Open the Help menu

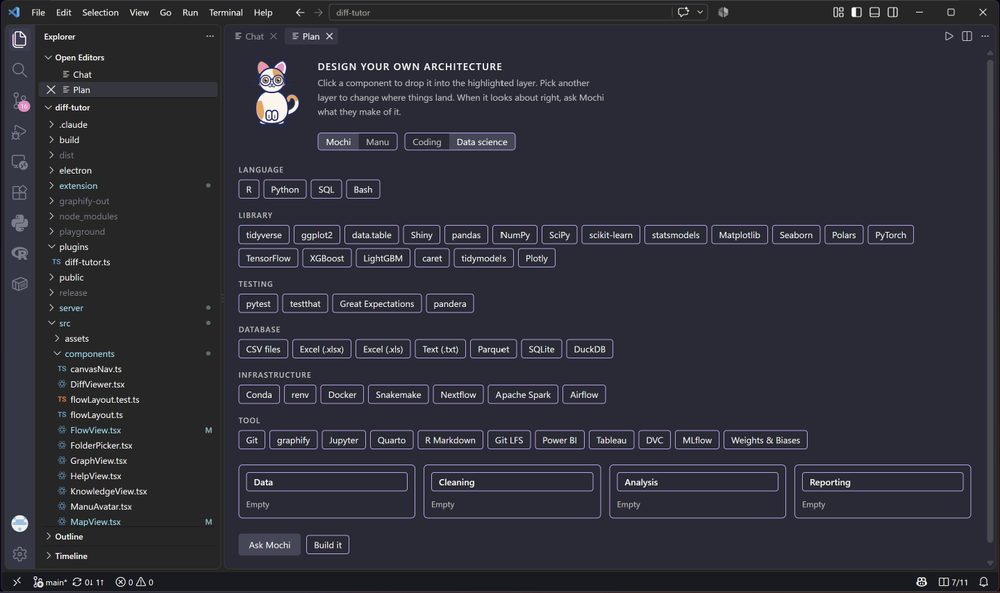263,12
